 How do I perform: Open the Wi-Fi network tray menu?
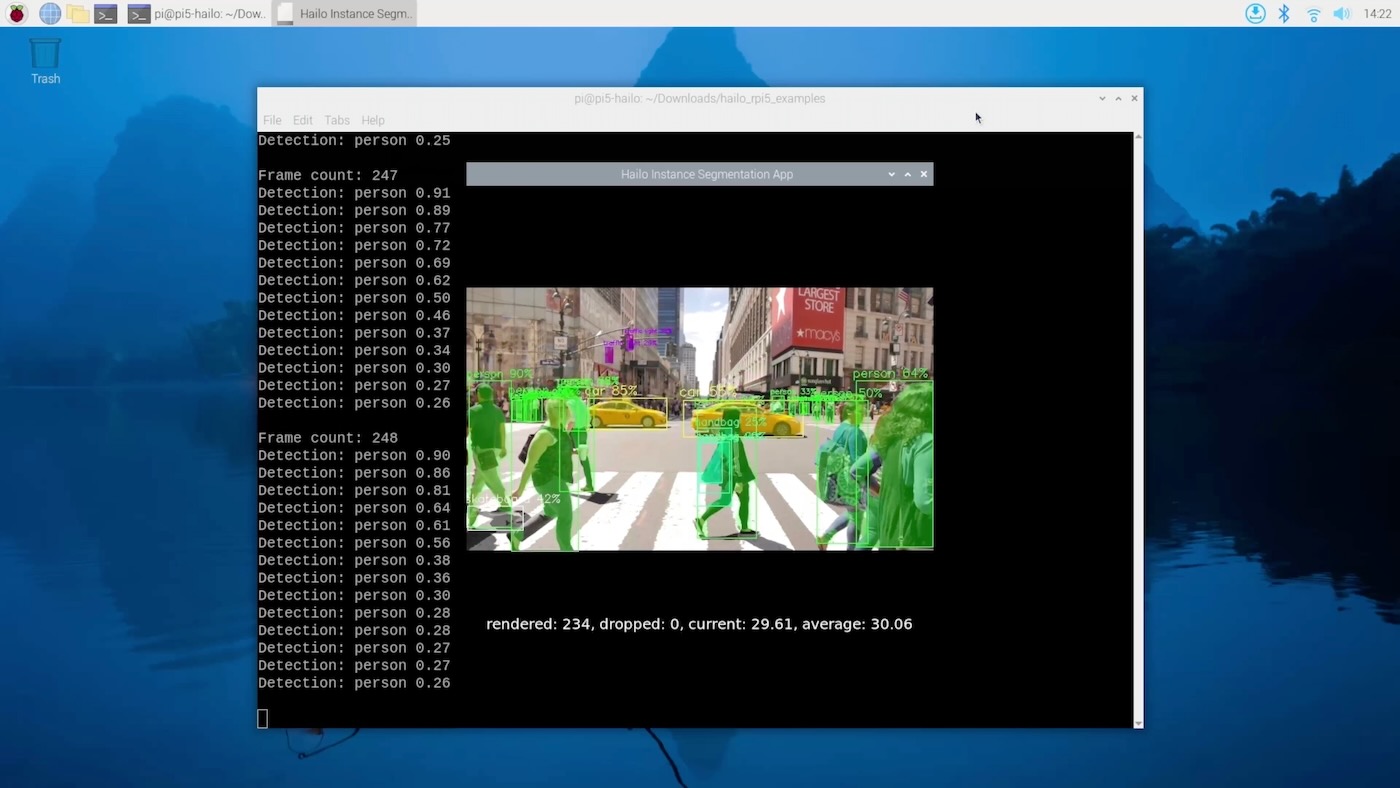tap(1313, 14)
